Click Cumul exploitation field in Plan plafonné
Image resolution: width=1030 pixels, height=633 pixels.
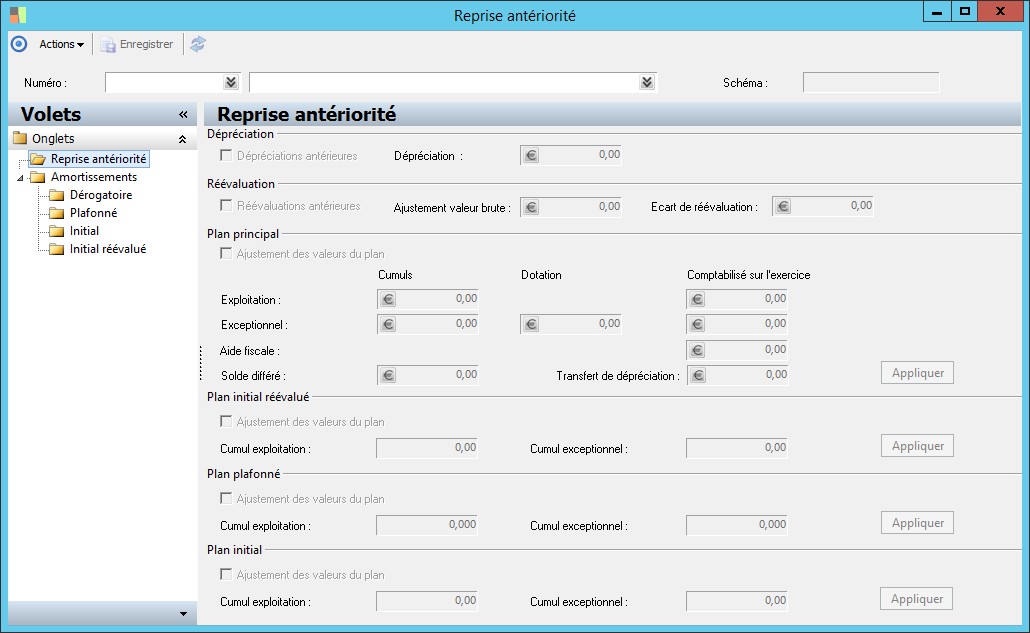tap(427, 525)
